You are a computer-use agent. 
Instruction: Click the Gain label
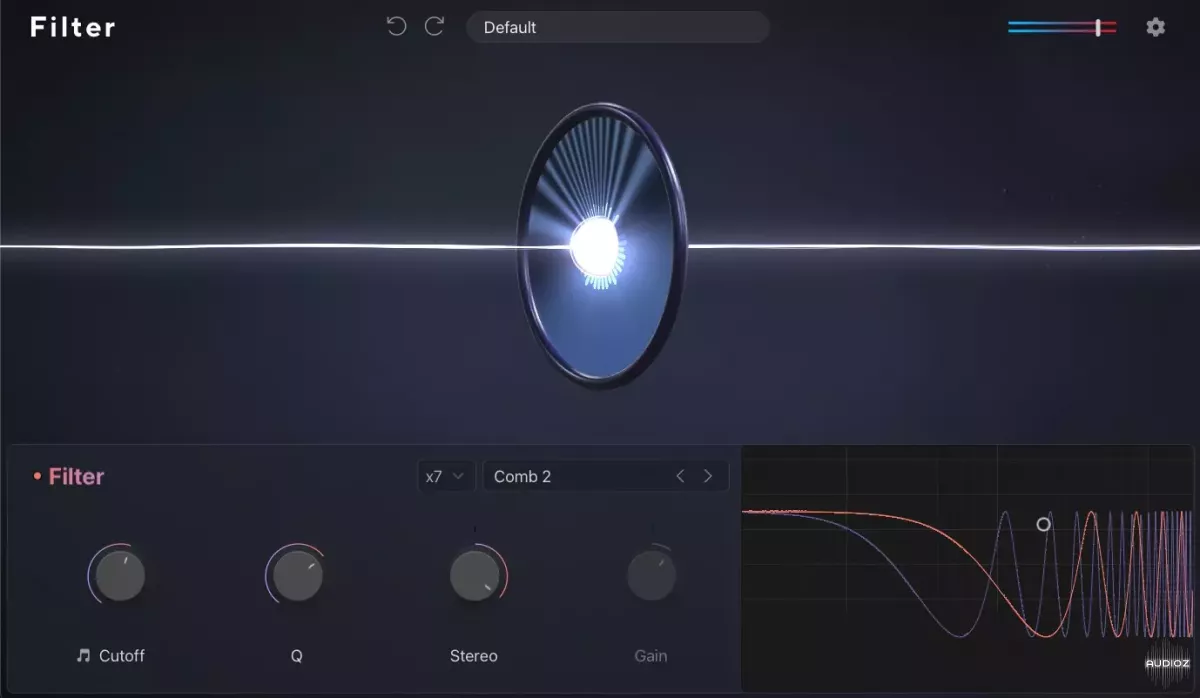tap(651, 656)
